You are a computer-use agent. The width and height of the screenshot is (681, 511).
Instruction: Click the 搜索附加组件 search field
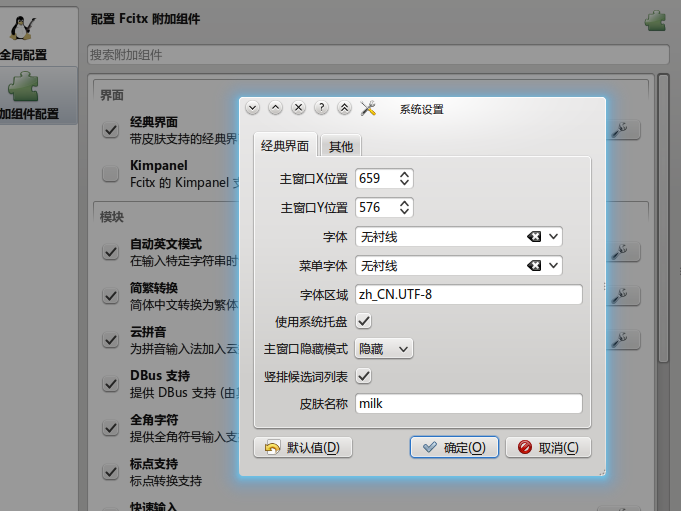[378, 55]
